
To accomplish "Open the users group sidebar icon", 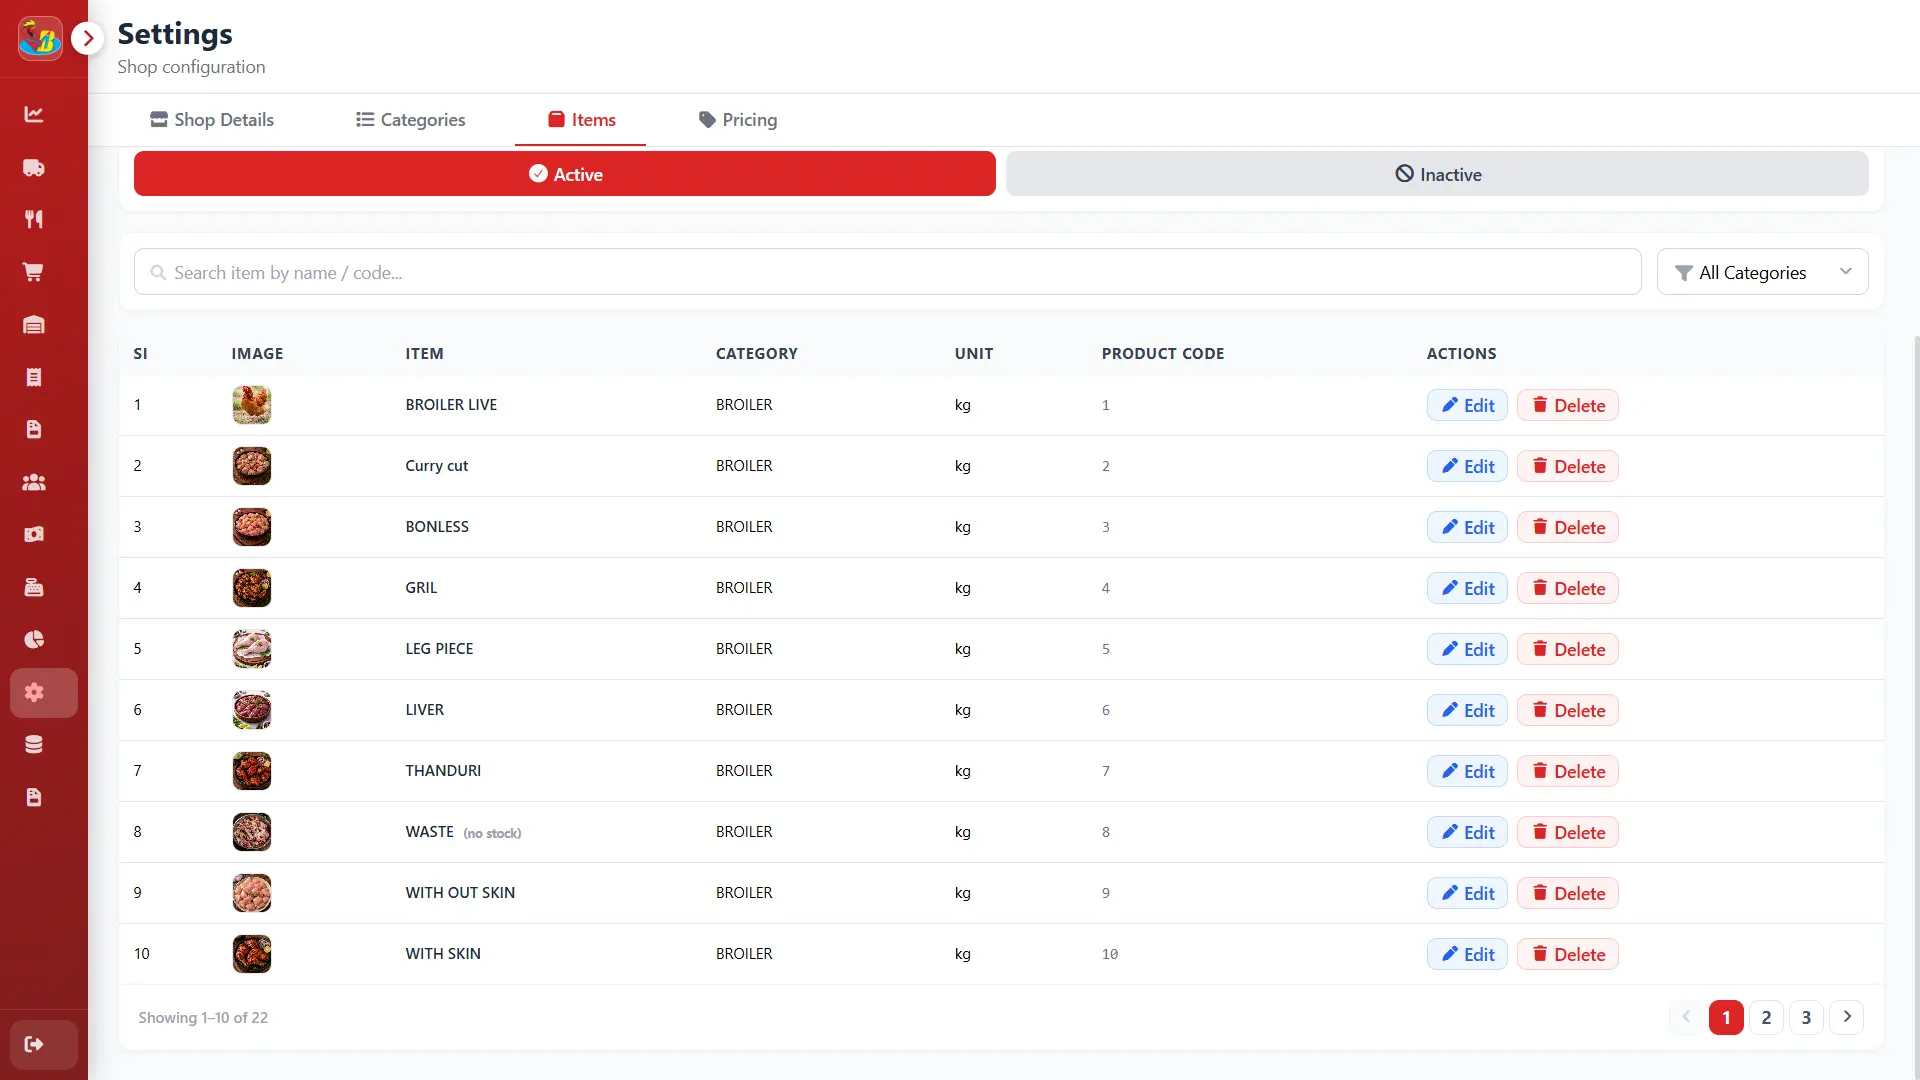I will click(34, 482).
